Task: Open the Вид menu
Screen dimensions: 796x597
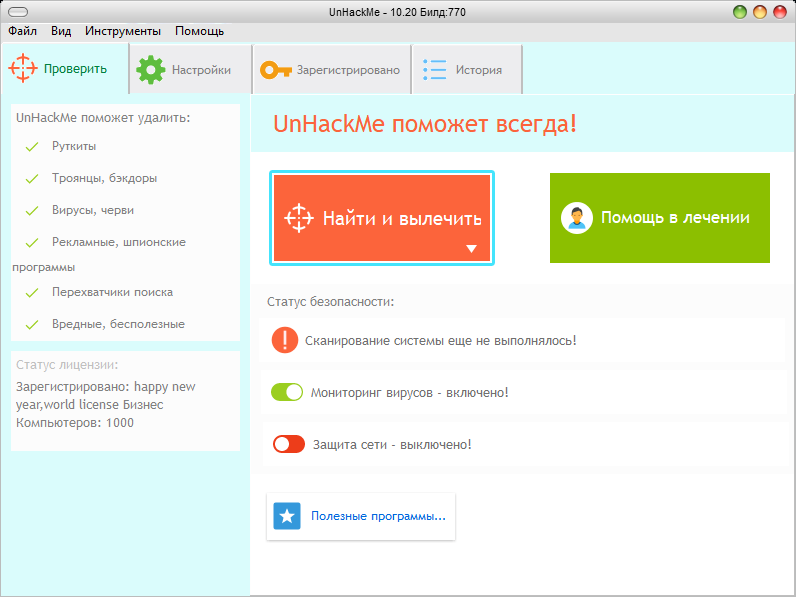Action: coord(61,31)
